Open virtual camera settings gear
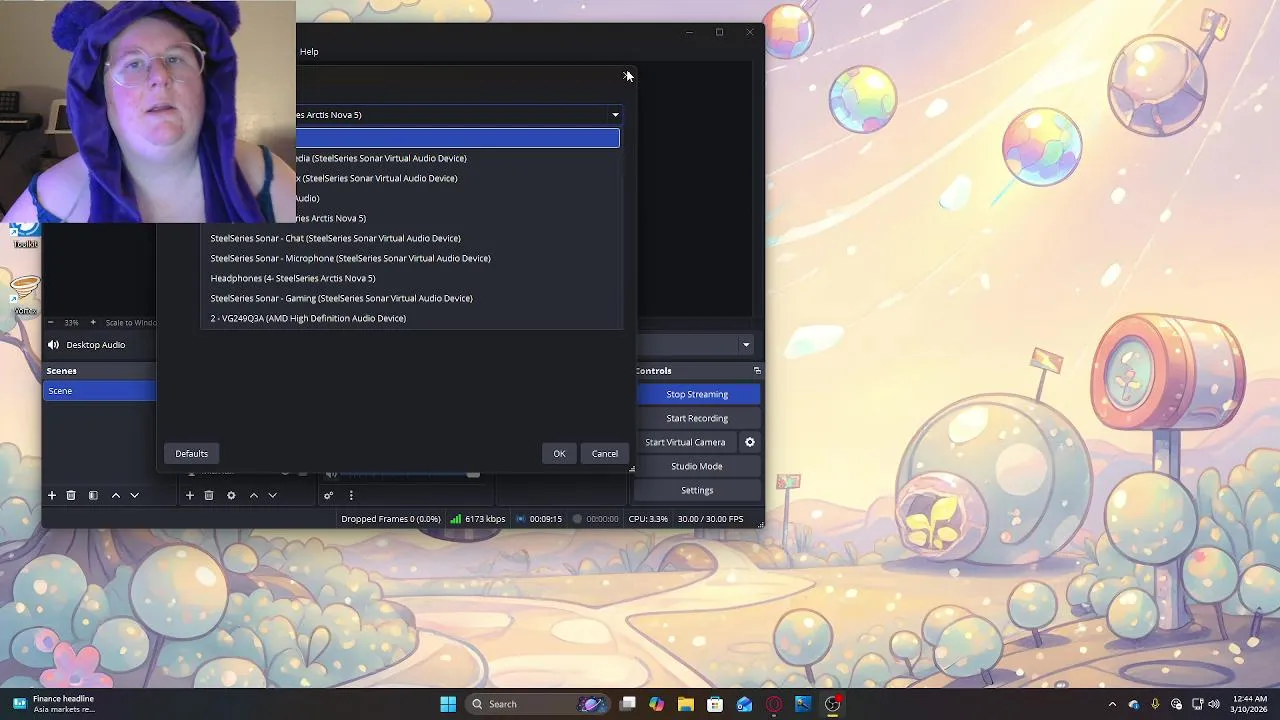The height and width of the screenshot is (720, 1280). [750, 442]
